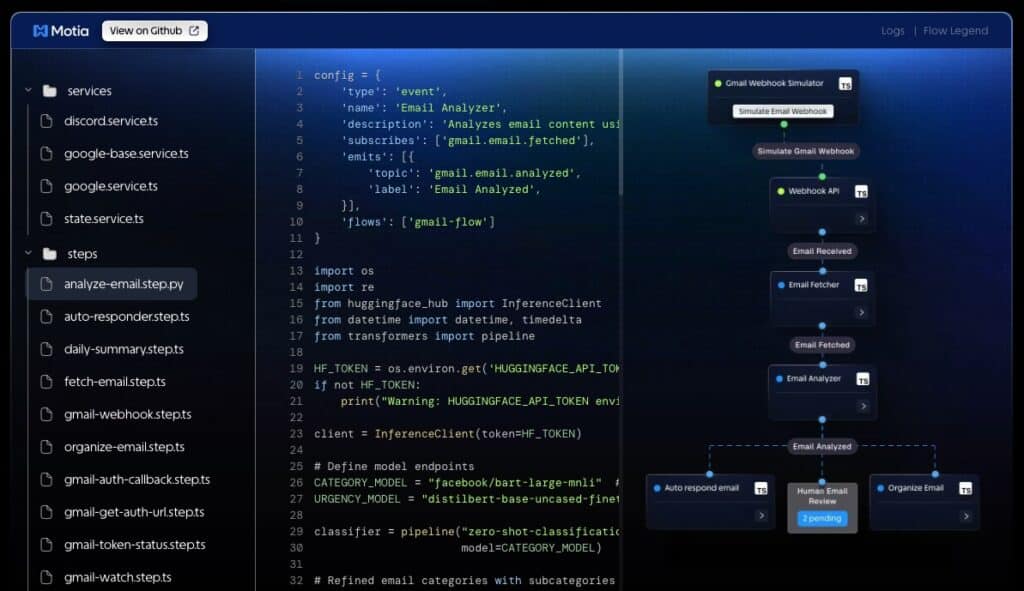Click the TS icon on Organize Email node
Screen dimensions: 1024x591
[x=965, y=489]
